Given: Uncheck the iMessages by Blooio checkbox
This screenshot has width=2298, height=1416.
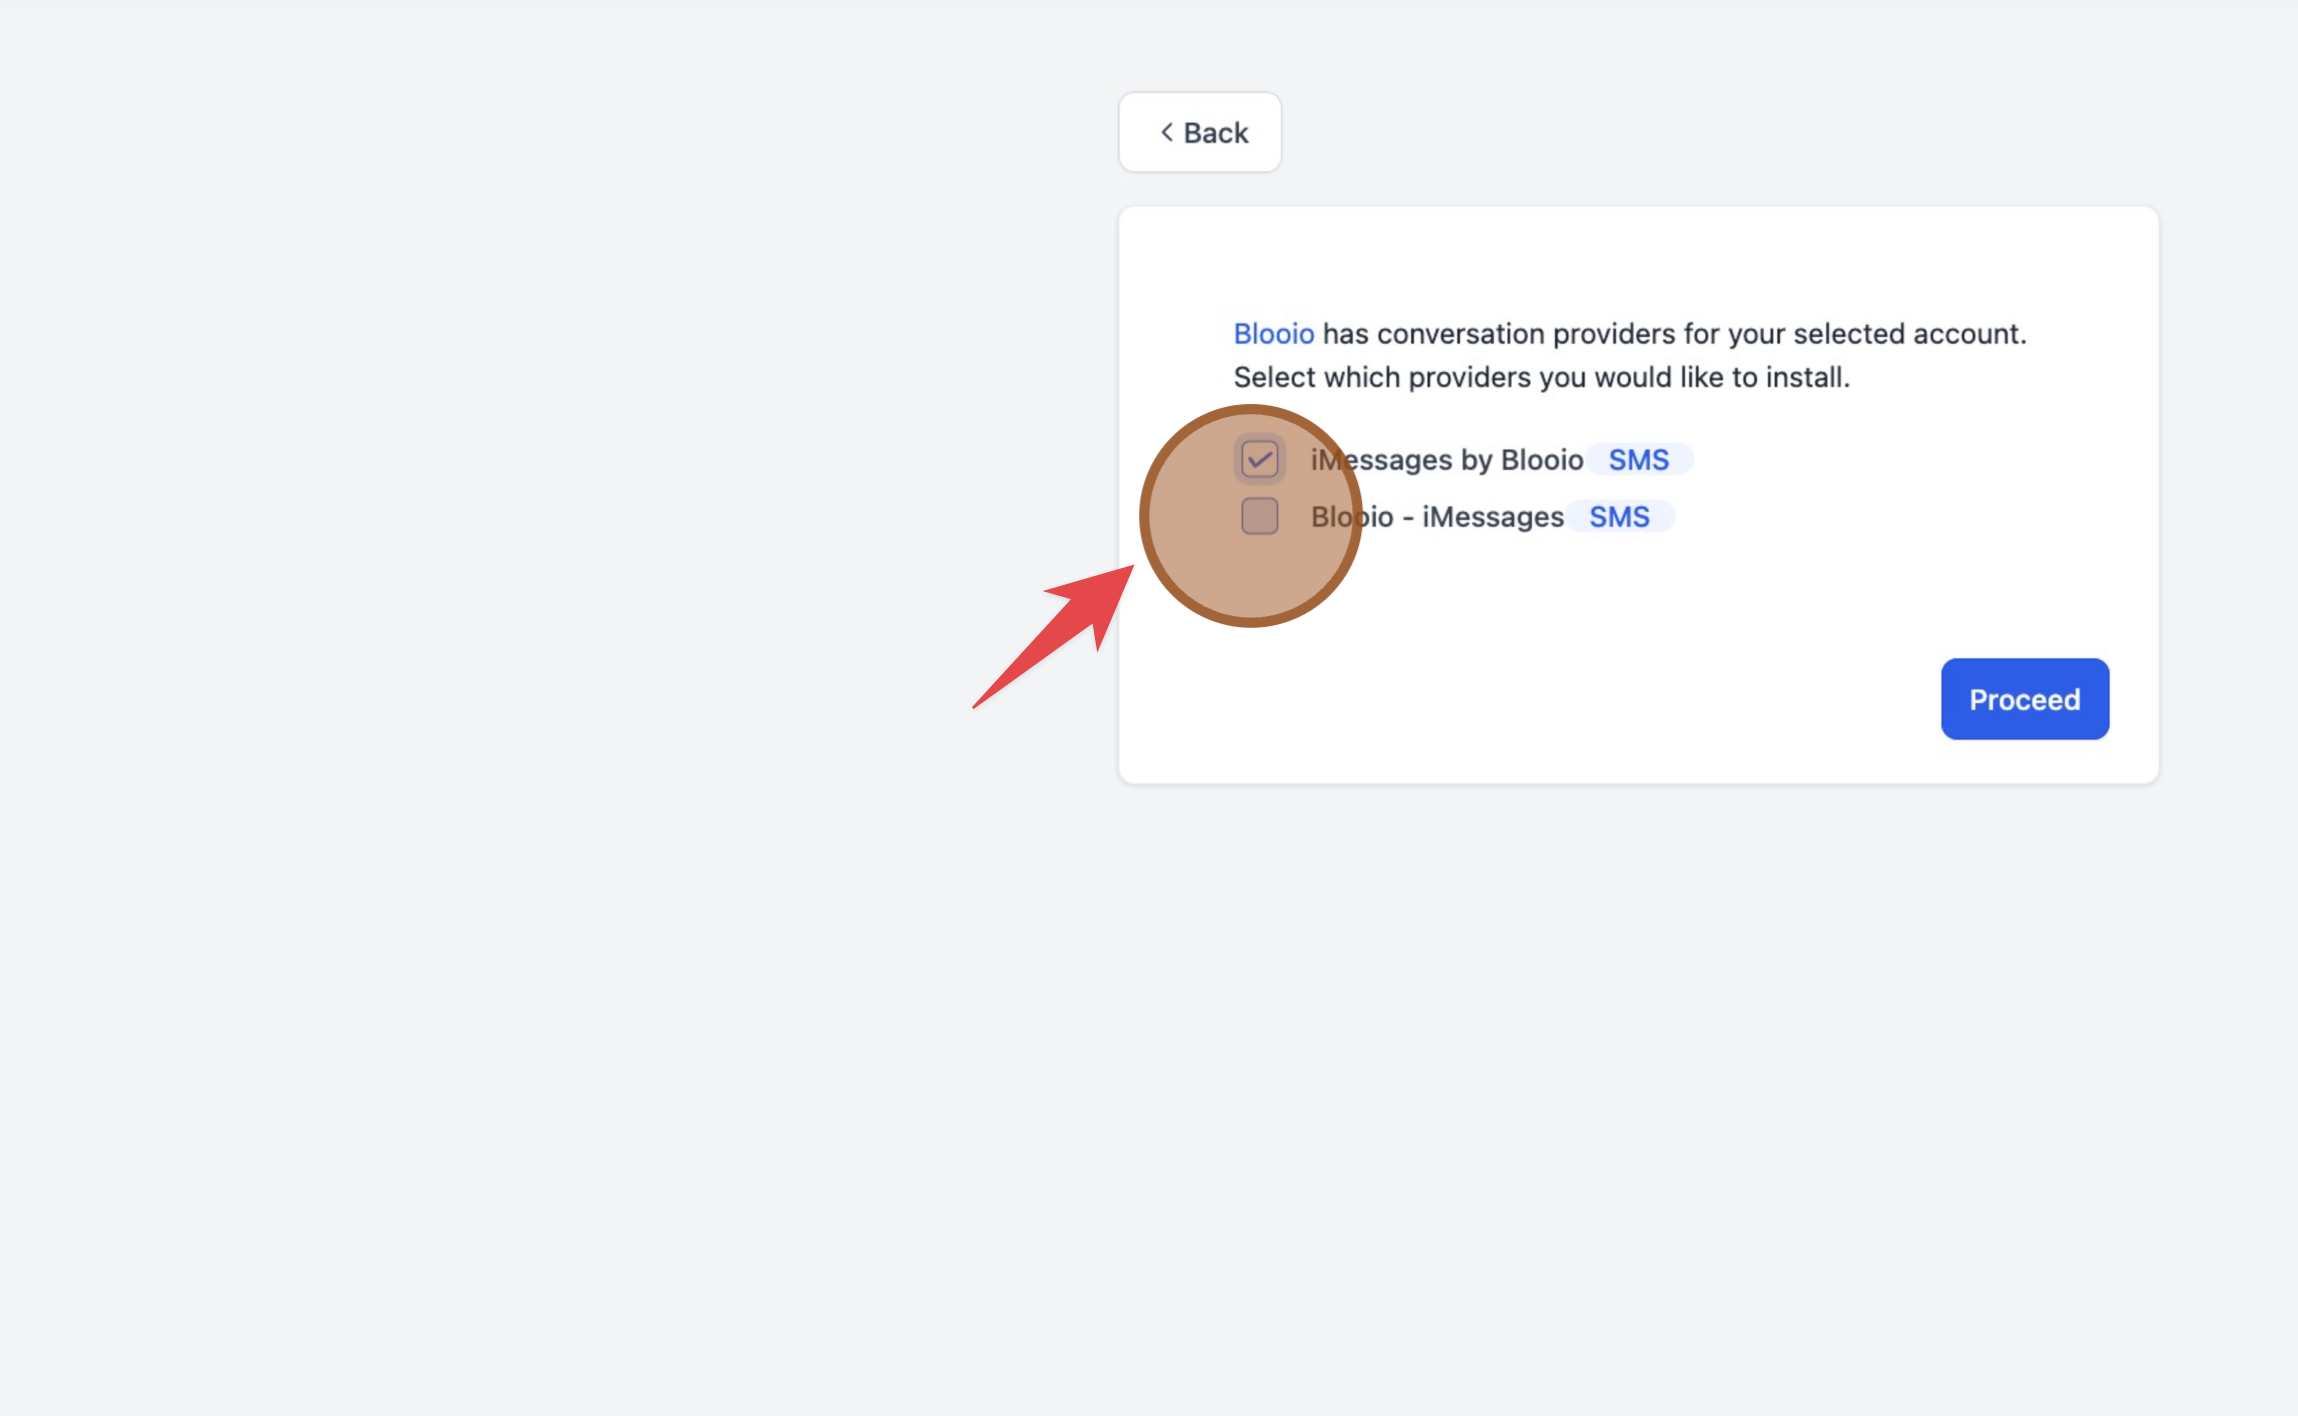Looking at the screenshot, I should (x=1260, y=460).
